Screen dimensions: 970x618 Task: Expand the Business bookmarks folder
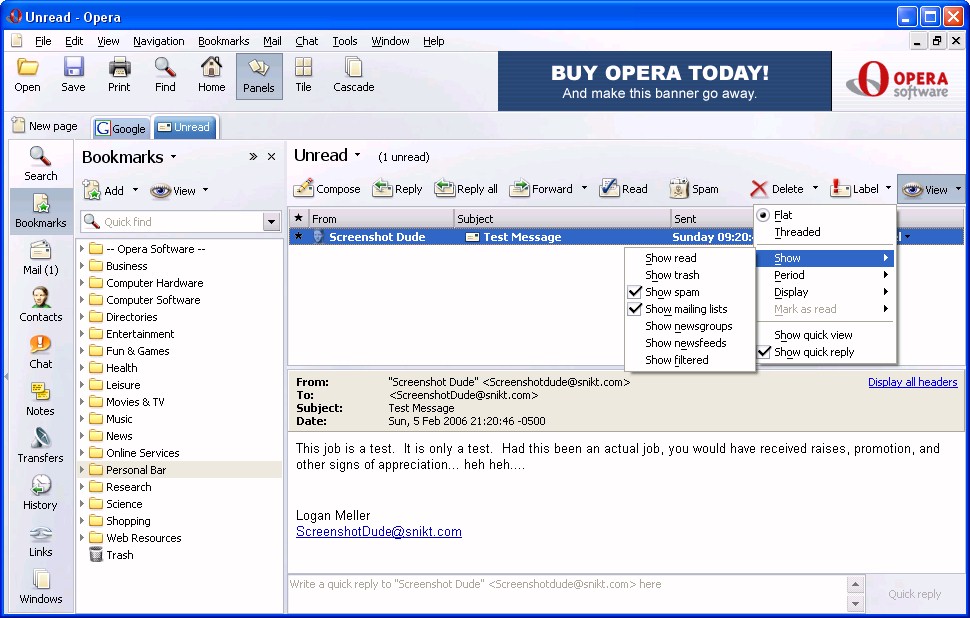click(x=82, y=265)
